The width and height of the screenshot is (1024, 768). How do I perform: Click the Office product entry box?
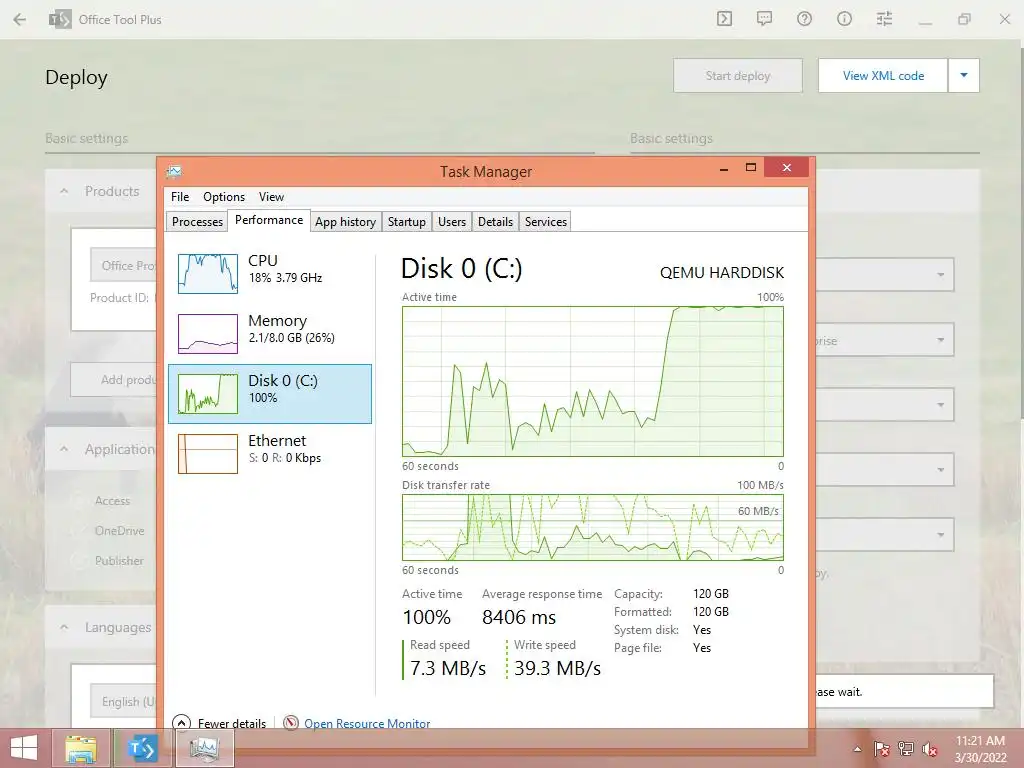coord(123,265)
